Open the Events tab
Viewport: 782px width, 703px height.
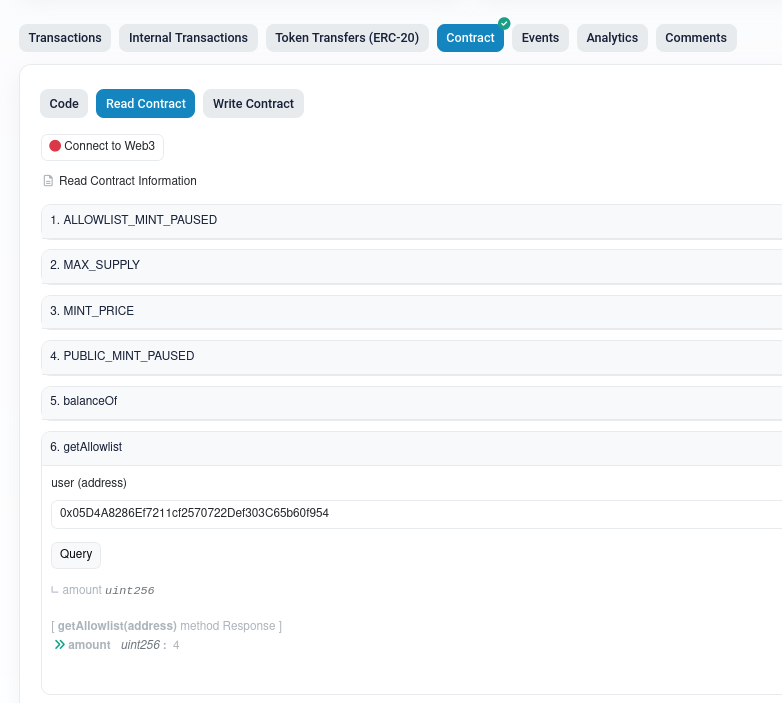pos(540,38)
